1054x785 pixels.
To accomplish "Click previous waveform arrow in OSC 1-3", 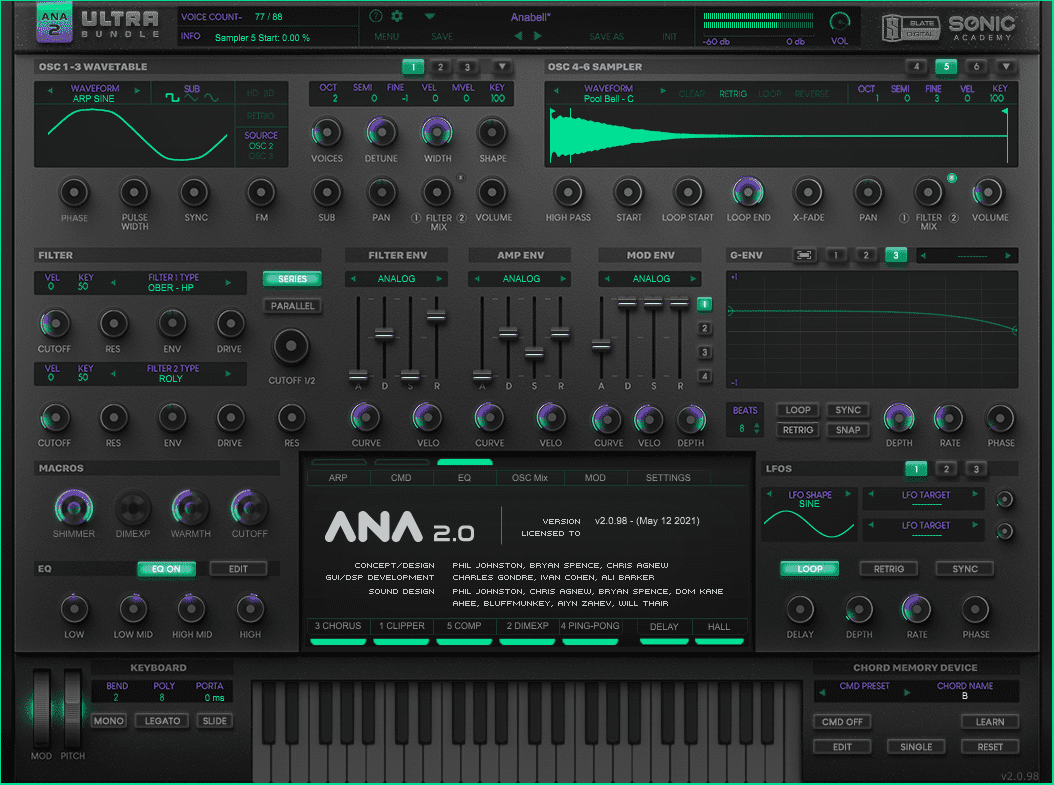I will (50, 89).
